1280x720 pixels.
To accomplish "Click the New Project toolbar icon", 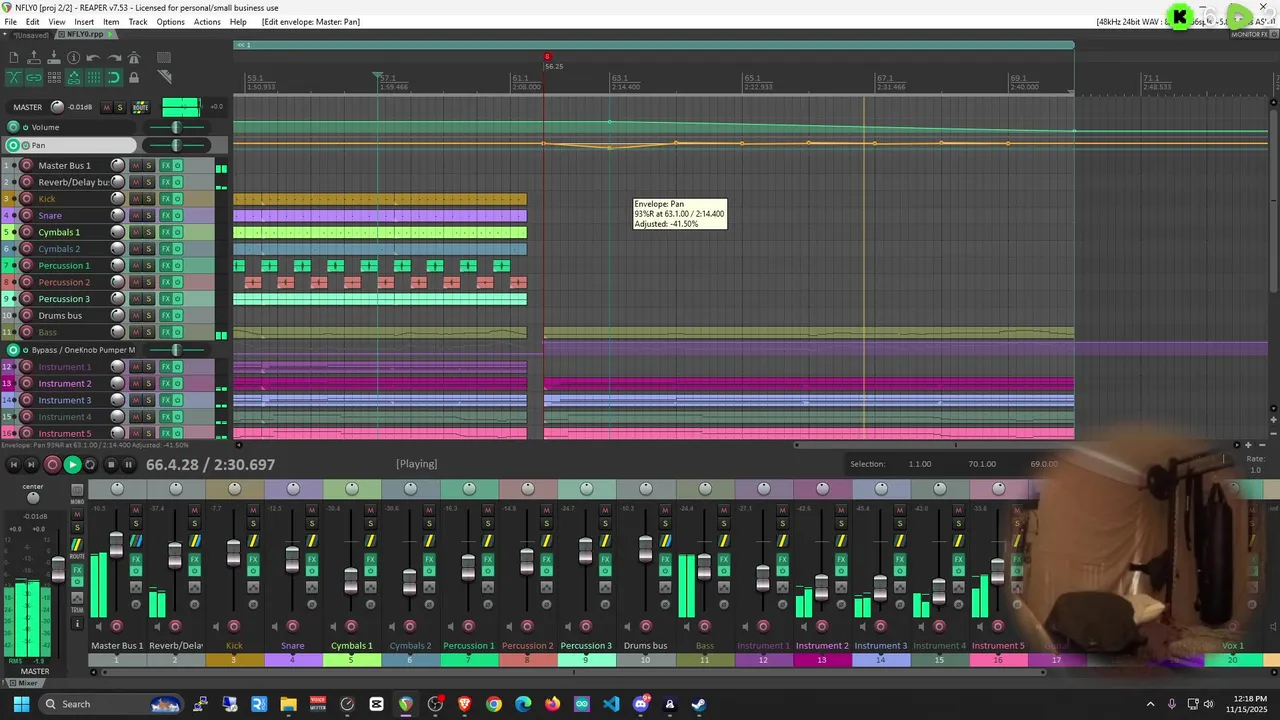I will coord(14,58).
